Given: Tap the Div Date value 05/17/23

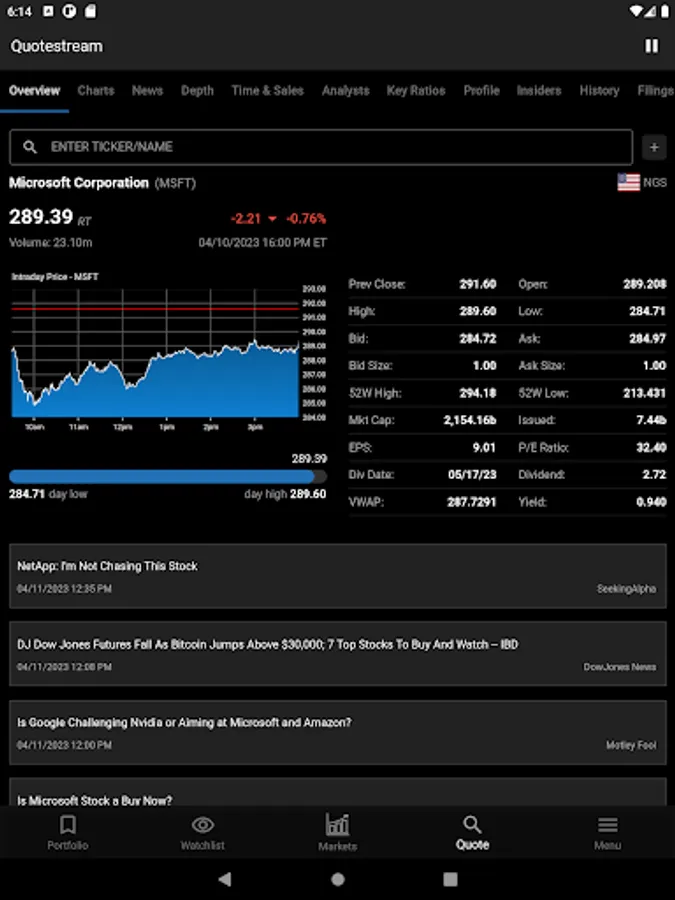Looking at the screenshot, I should 472,475.
